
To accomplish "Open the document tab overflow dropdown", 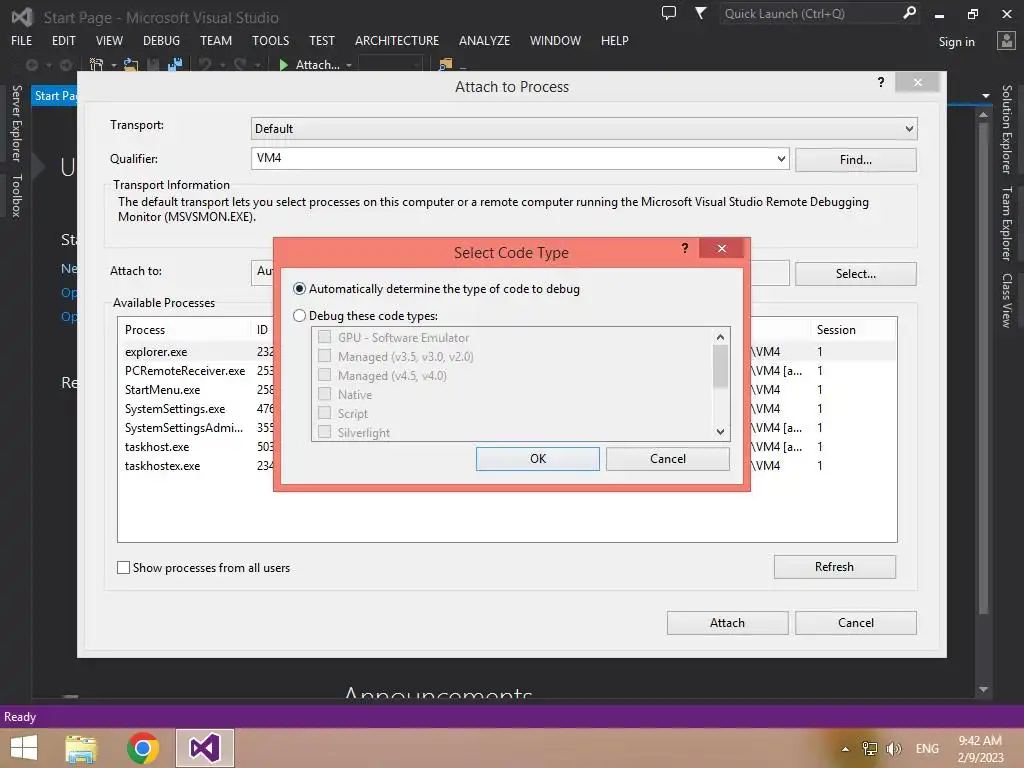I will click(985, 96).
